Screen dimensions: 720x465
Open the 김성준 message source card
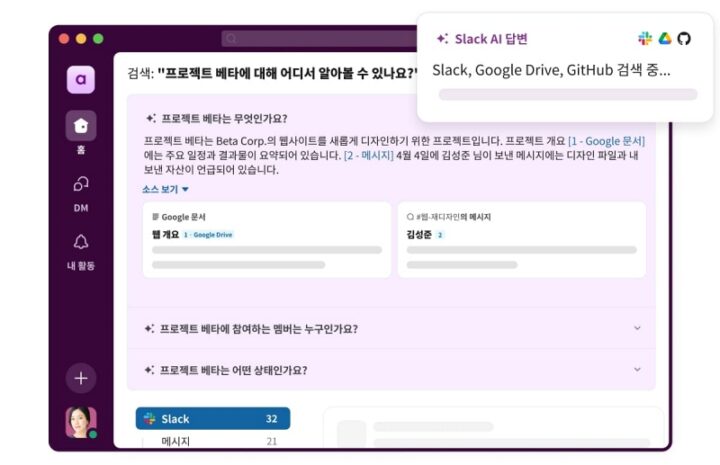pyautogui.click(x=522, y=240)
